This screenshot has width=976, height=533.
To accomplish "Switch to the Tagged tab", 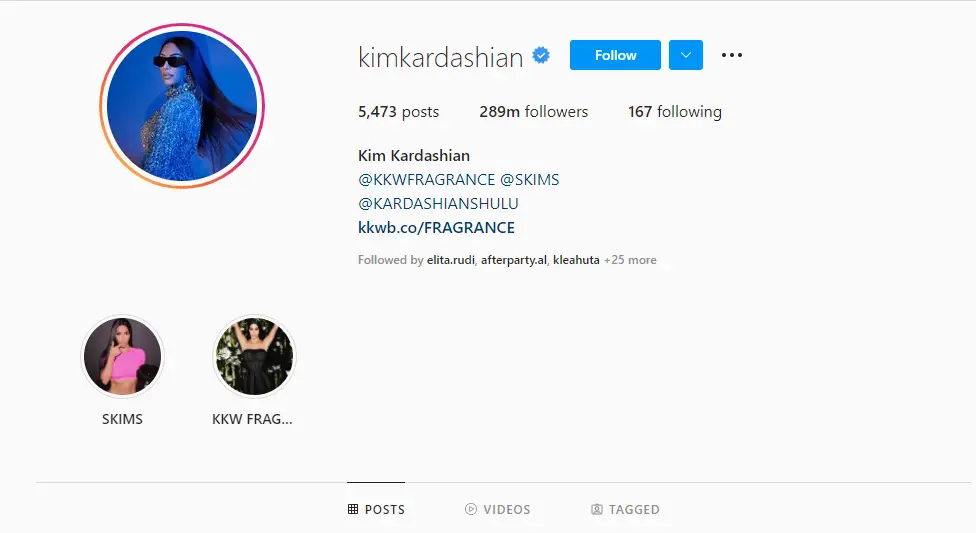I will pos(625,509).
